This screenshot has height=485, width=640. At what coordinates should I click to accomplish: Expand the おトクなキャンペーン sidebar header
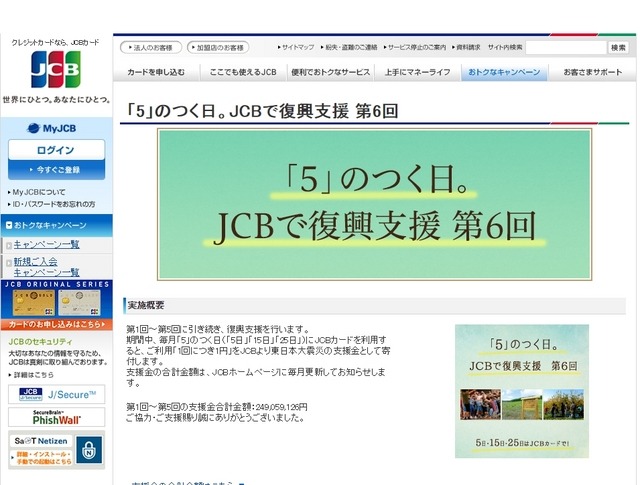coord(56,225)
